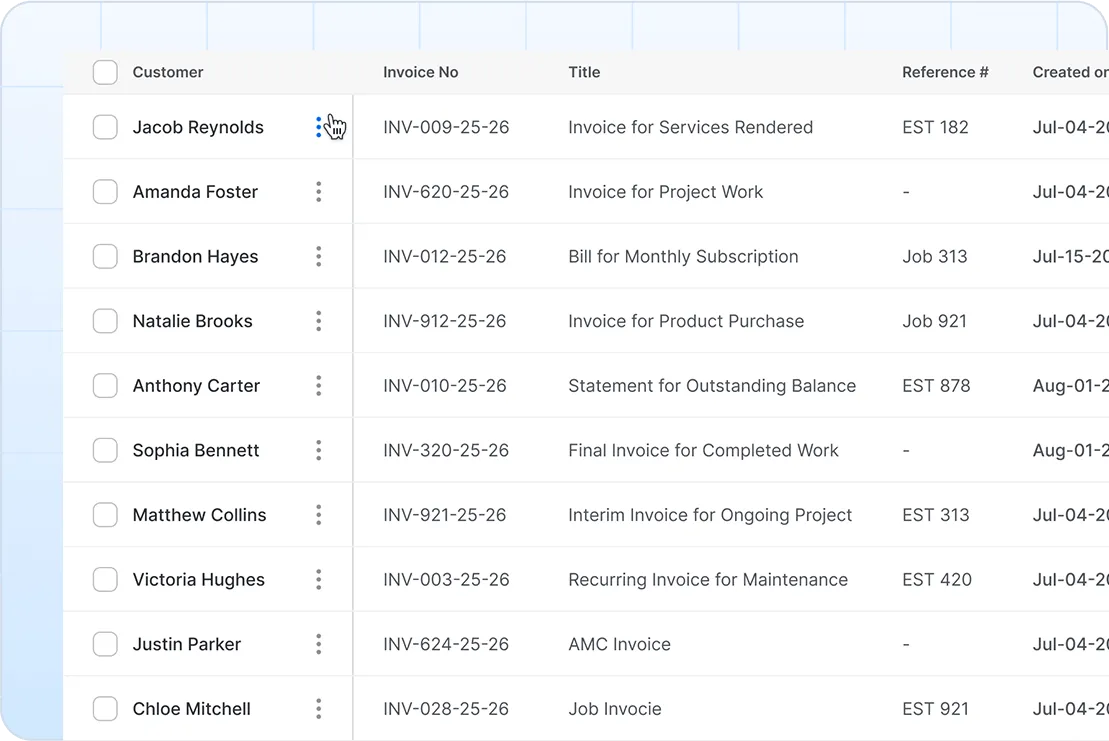Image resolution: width=1109 pixels, height=741 pixels.
Task: Open three-dot menu for Sophia Bennett
Action: [x=318, y=450]
